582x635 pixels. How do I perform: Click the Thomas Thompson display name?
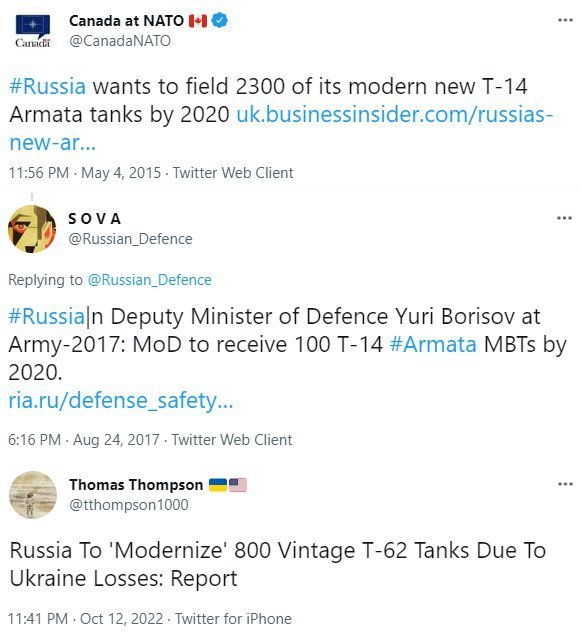click(x=136, y=485)
